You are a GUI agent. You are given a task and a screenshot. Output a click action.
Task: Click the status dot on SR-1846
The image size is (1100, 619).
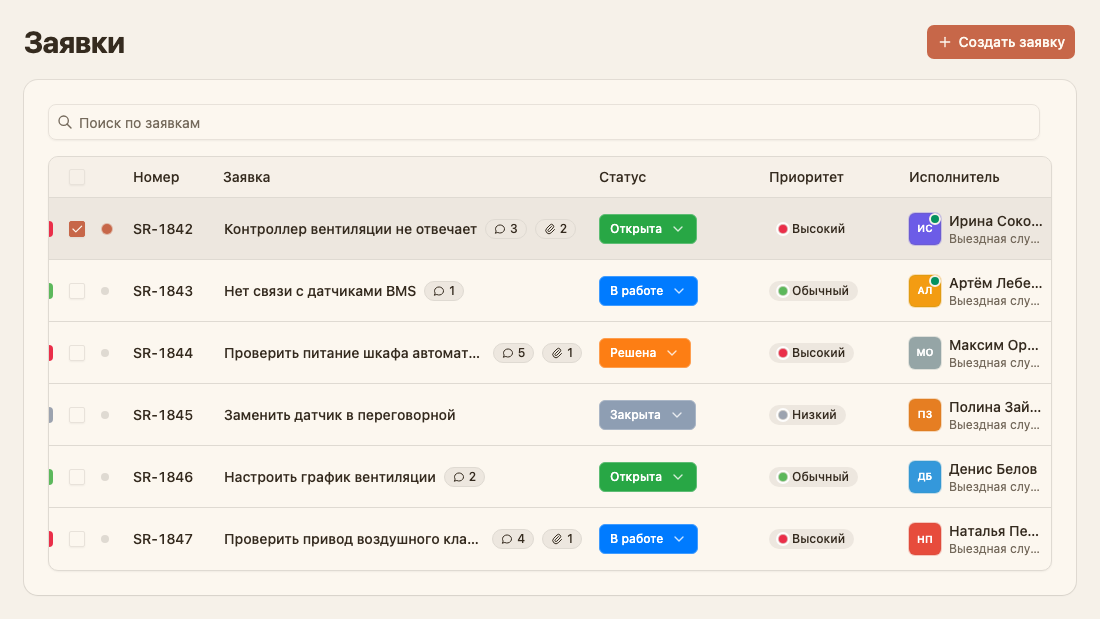(105, 477)
